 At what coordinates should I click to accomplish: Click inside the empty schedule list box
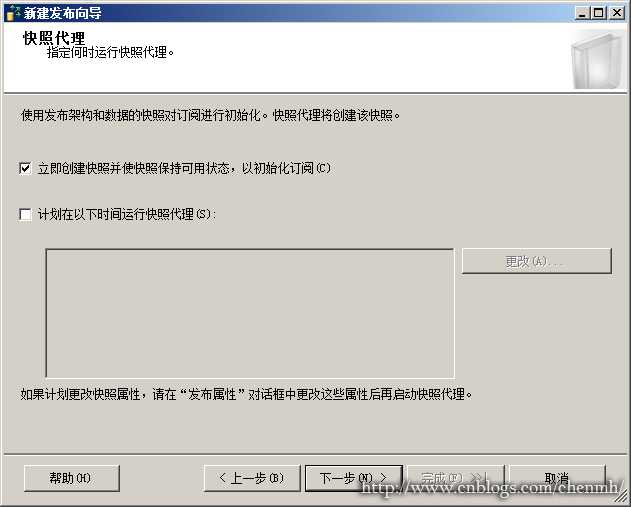[x=250, y=313]
